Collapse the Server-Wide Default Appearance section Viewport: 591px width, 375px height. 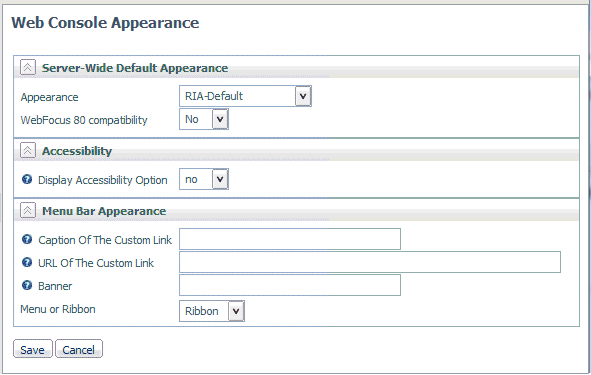pos(28,67)
